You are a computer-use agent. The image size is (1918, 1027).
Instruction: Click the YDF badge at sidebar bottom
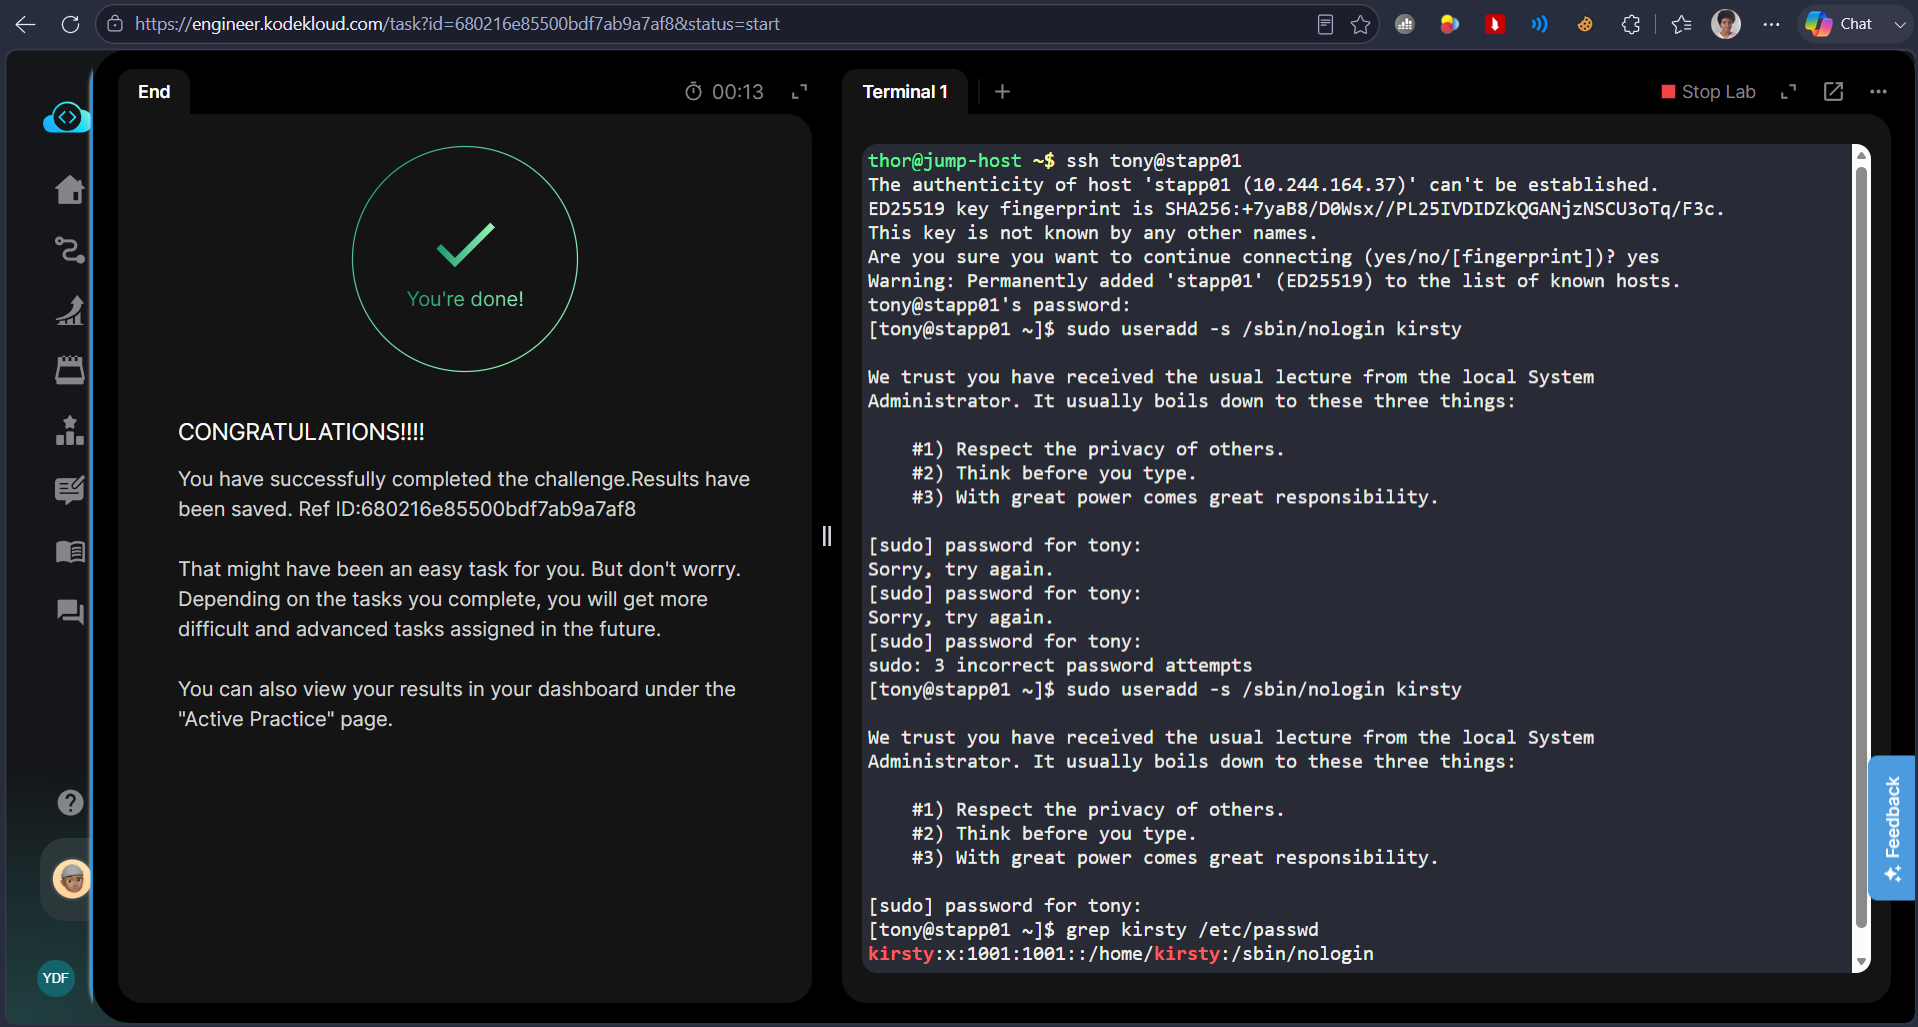click(56, 978)
